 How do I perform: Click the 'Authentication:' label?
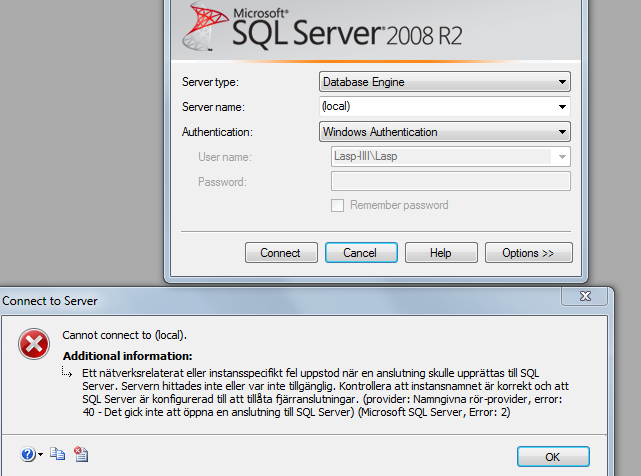point(217,132)
